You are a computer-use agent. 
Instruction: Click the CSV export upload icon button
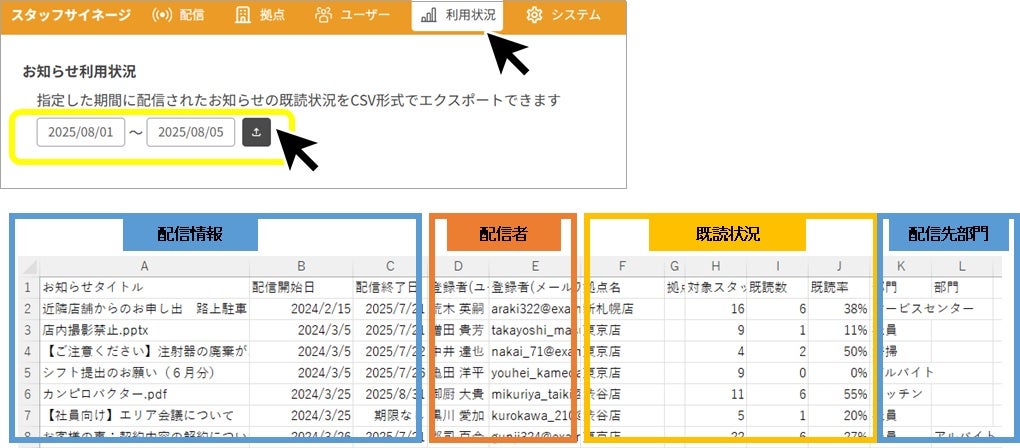(256, 132)
